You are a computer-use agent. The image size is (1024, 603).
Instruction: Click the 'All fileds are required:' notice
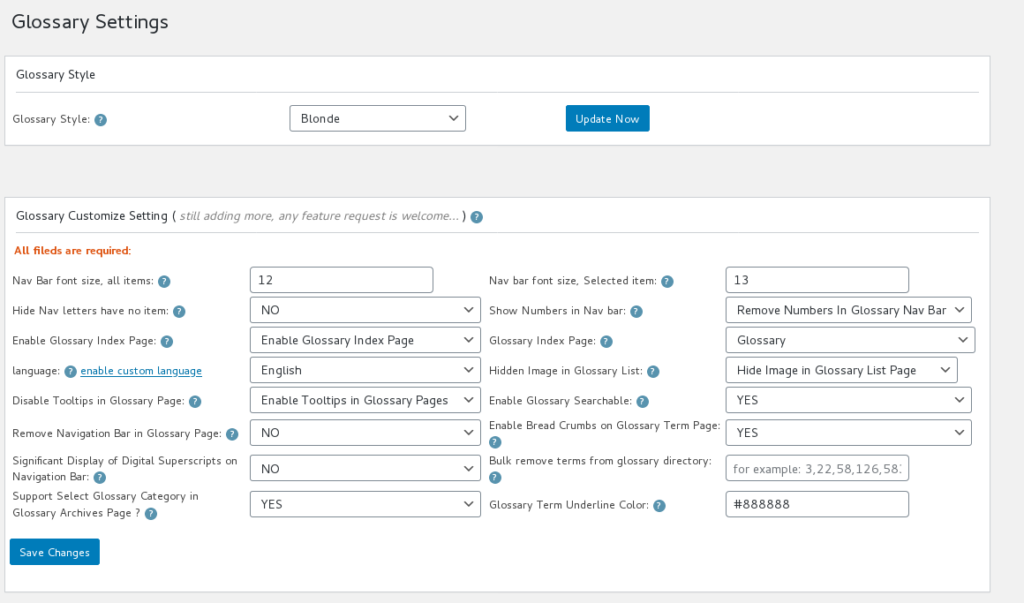(x=72, y=250)
